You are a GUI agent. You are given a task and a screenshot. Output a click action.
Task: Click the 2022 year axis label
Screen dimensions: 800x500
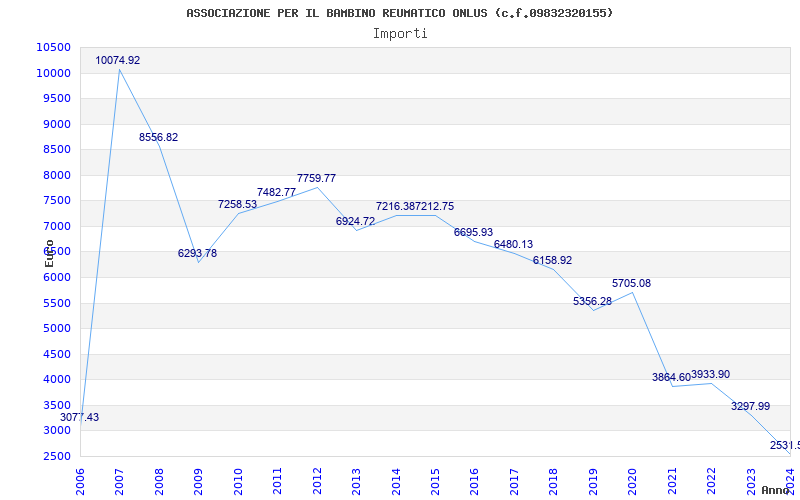tap(712, 481)
